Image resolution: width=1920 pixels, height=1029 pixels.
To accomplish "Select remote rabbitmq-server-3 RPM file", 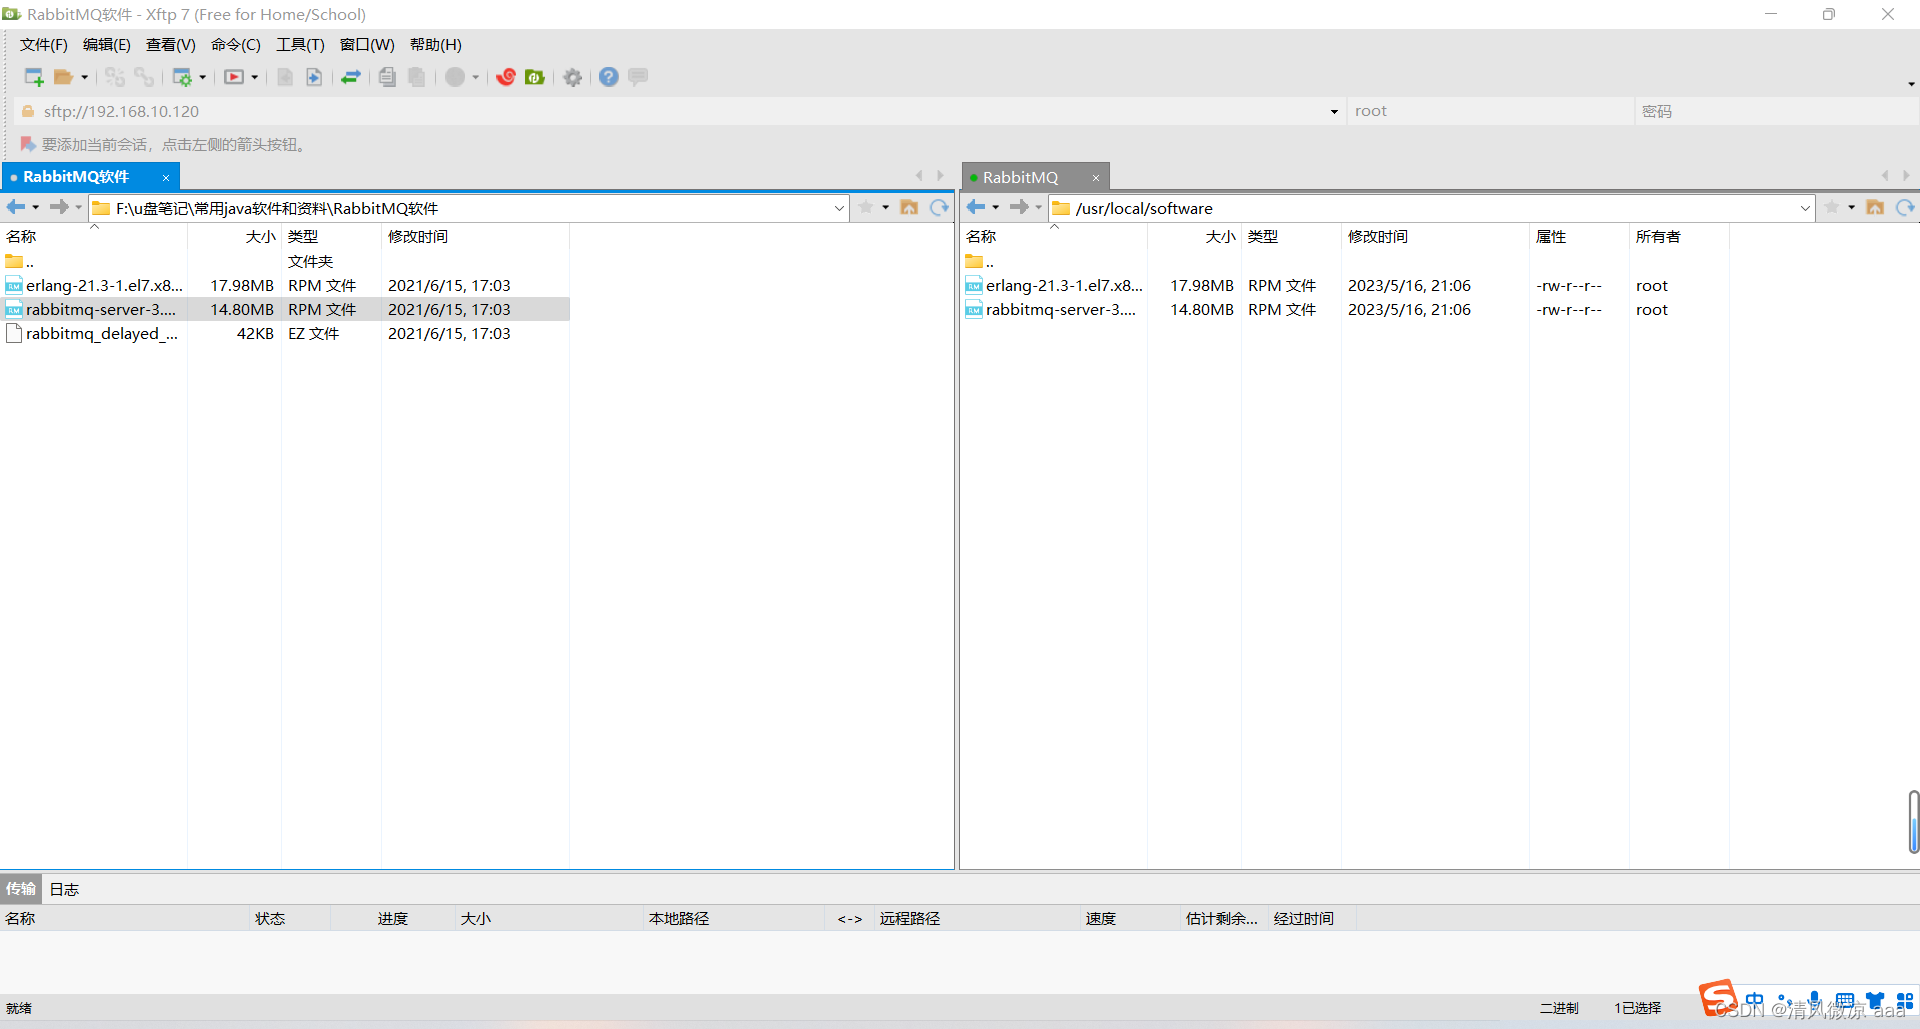I will coord(1345,310).
